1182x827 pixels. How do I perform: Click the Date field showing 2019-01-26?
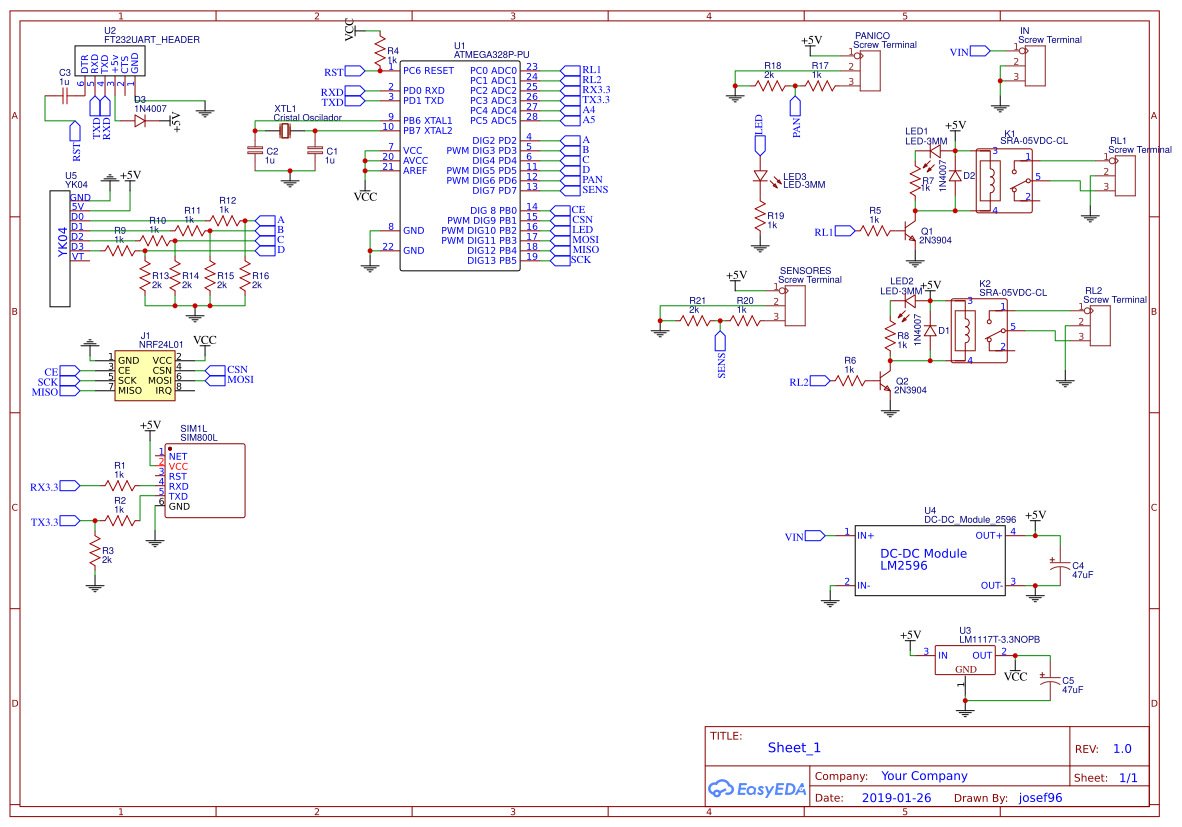coord(895,797)
